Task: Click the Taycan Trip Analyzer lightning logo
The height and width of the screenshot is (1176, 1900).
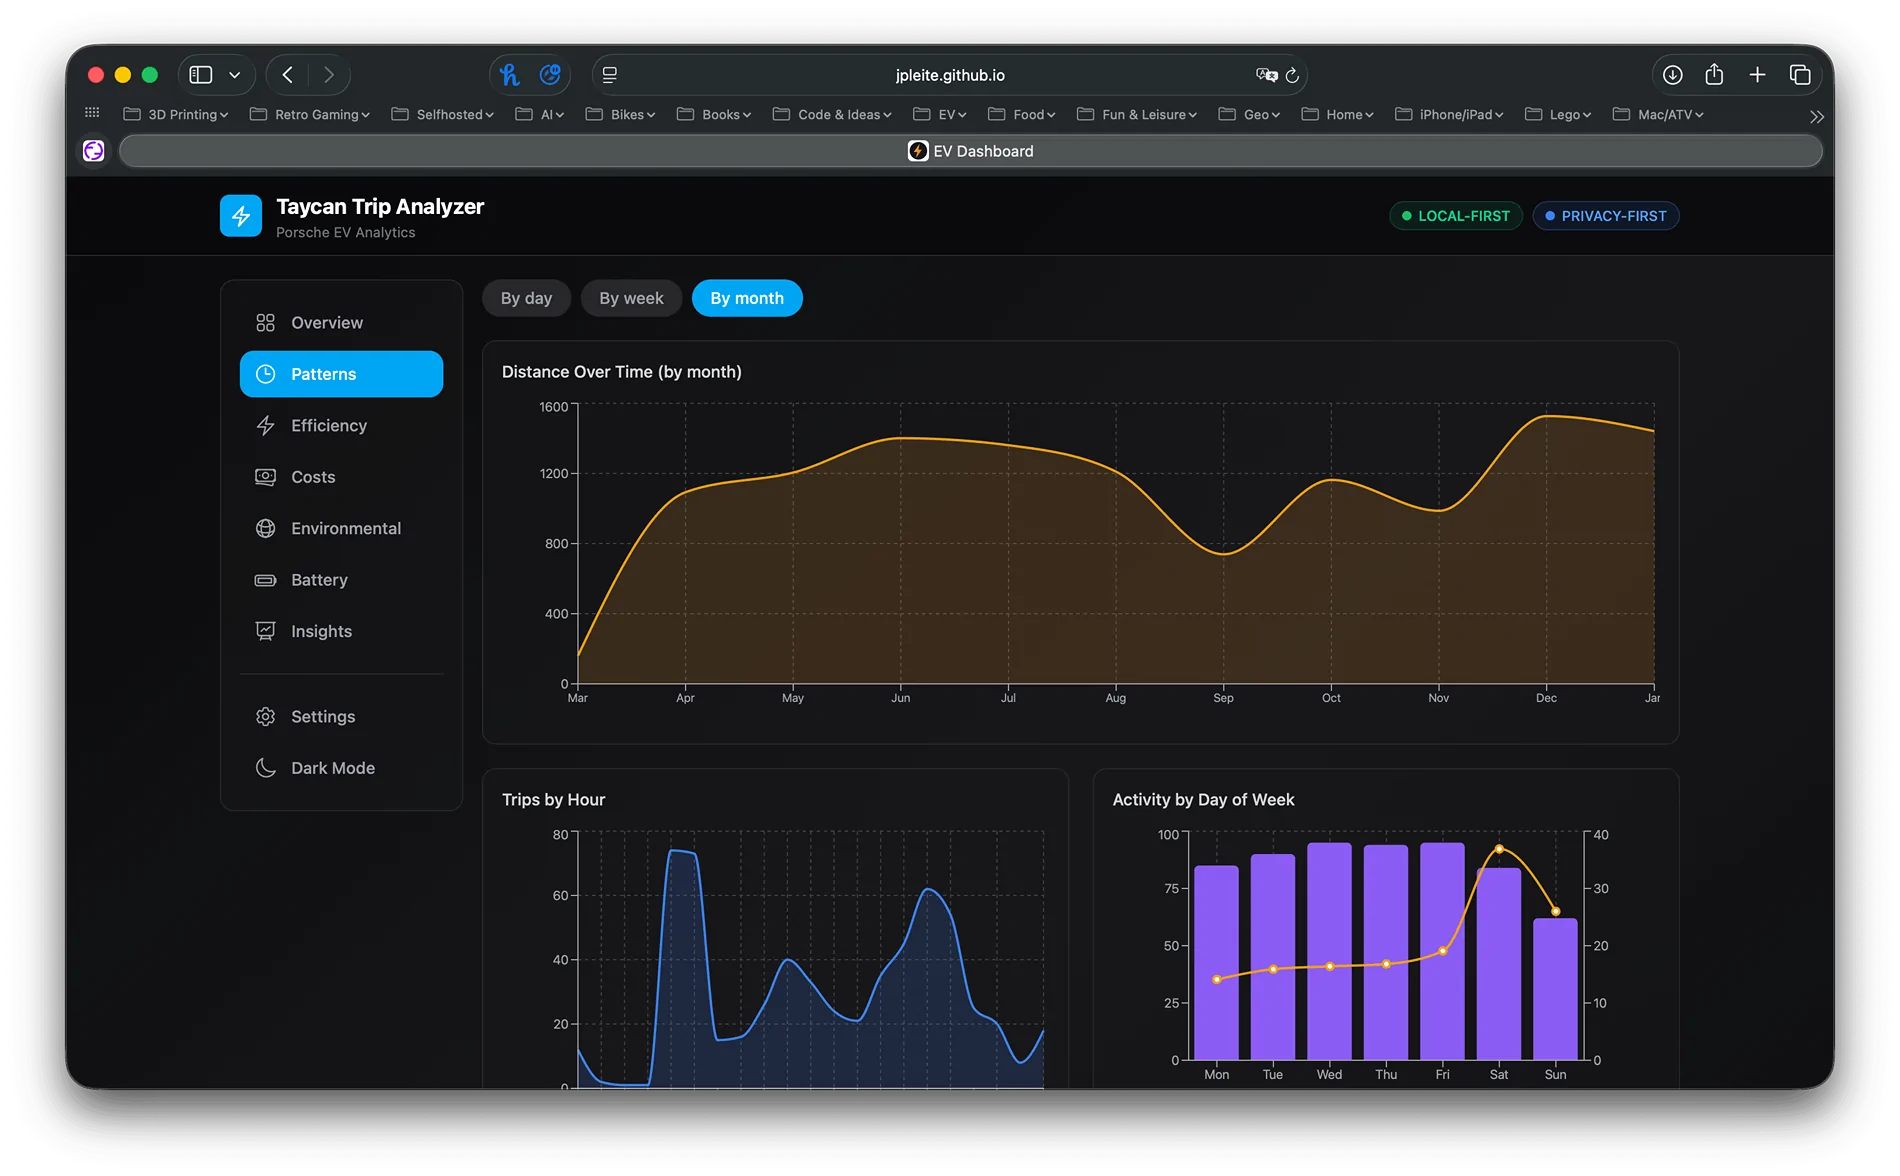Action: (x=241, y=215)
